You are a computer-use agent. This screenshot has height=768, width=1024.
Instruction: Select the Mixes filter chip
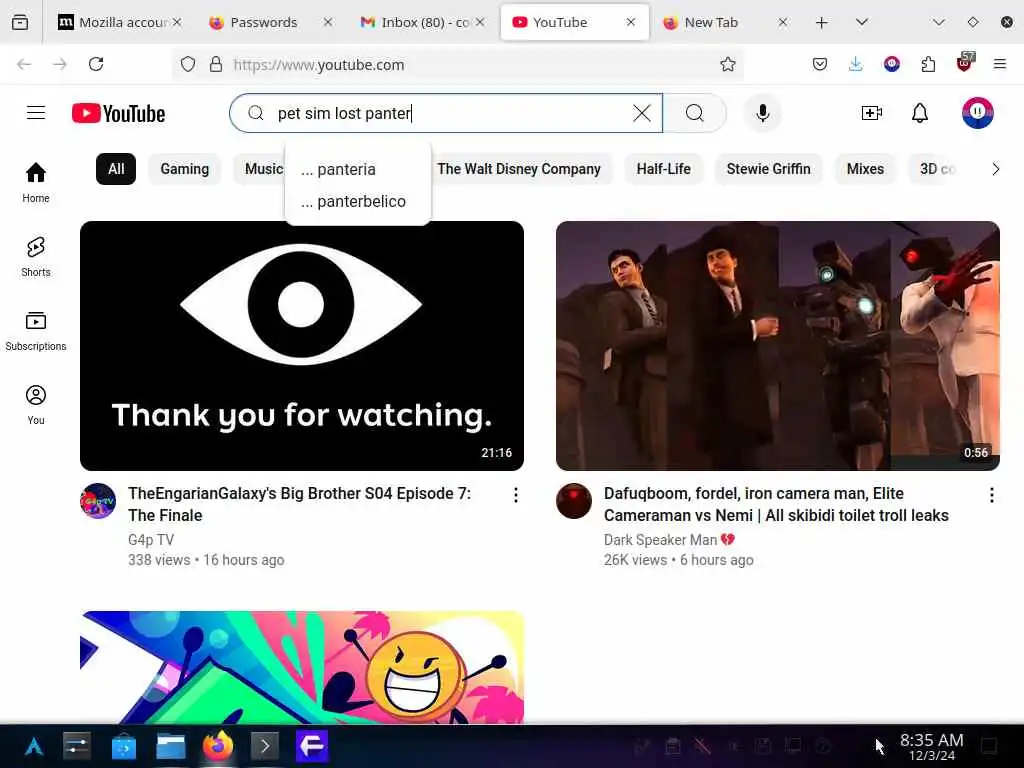click(865, 169)
